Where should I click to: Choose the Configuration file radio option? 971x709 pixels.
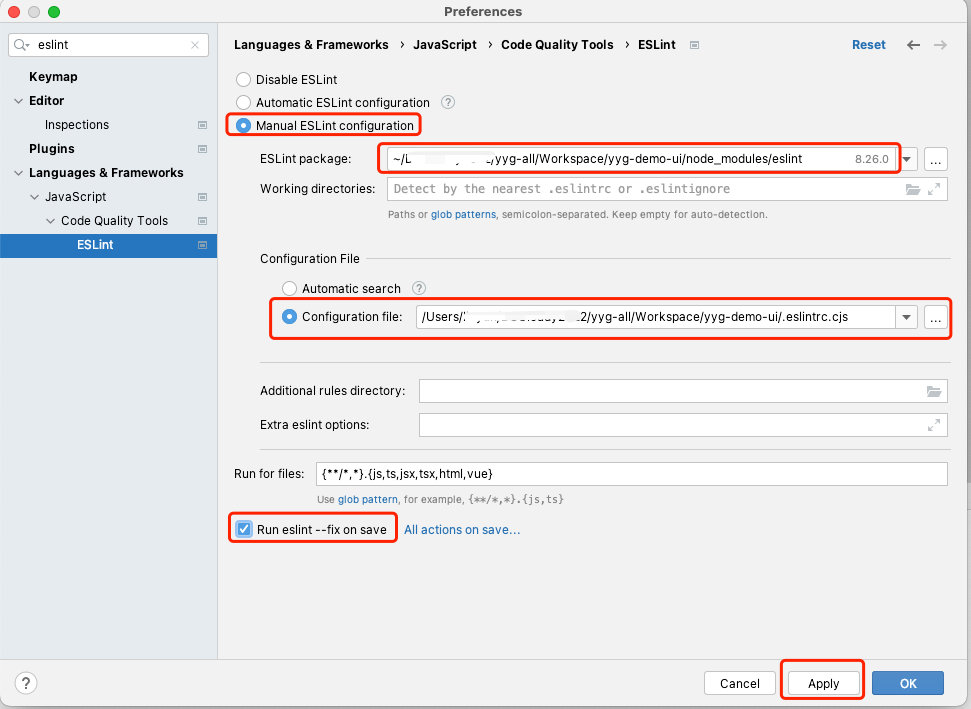289,317
